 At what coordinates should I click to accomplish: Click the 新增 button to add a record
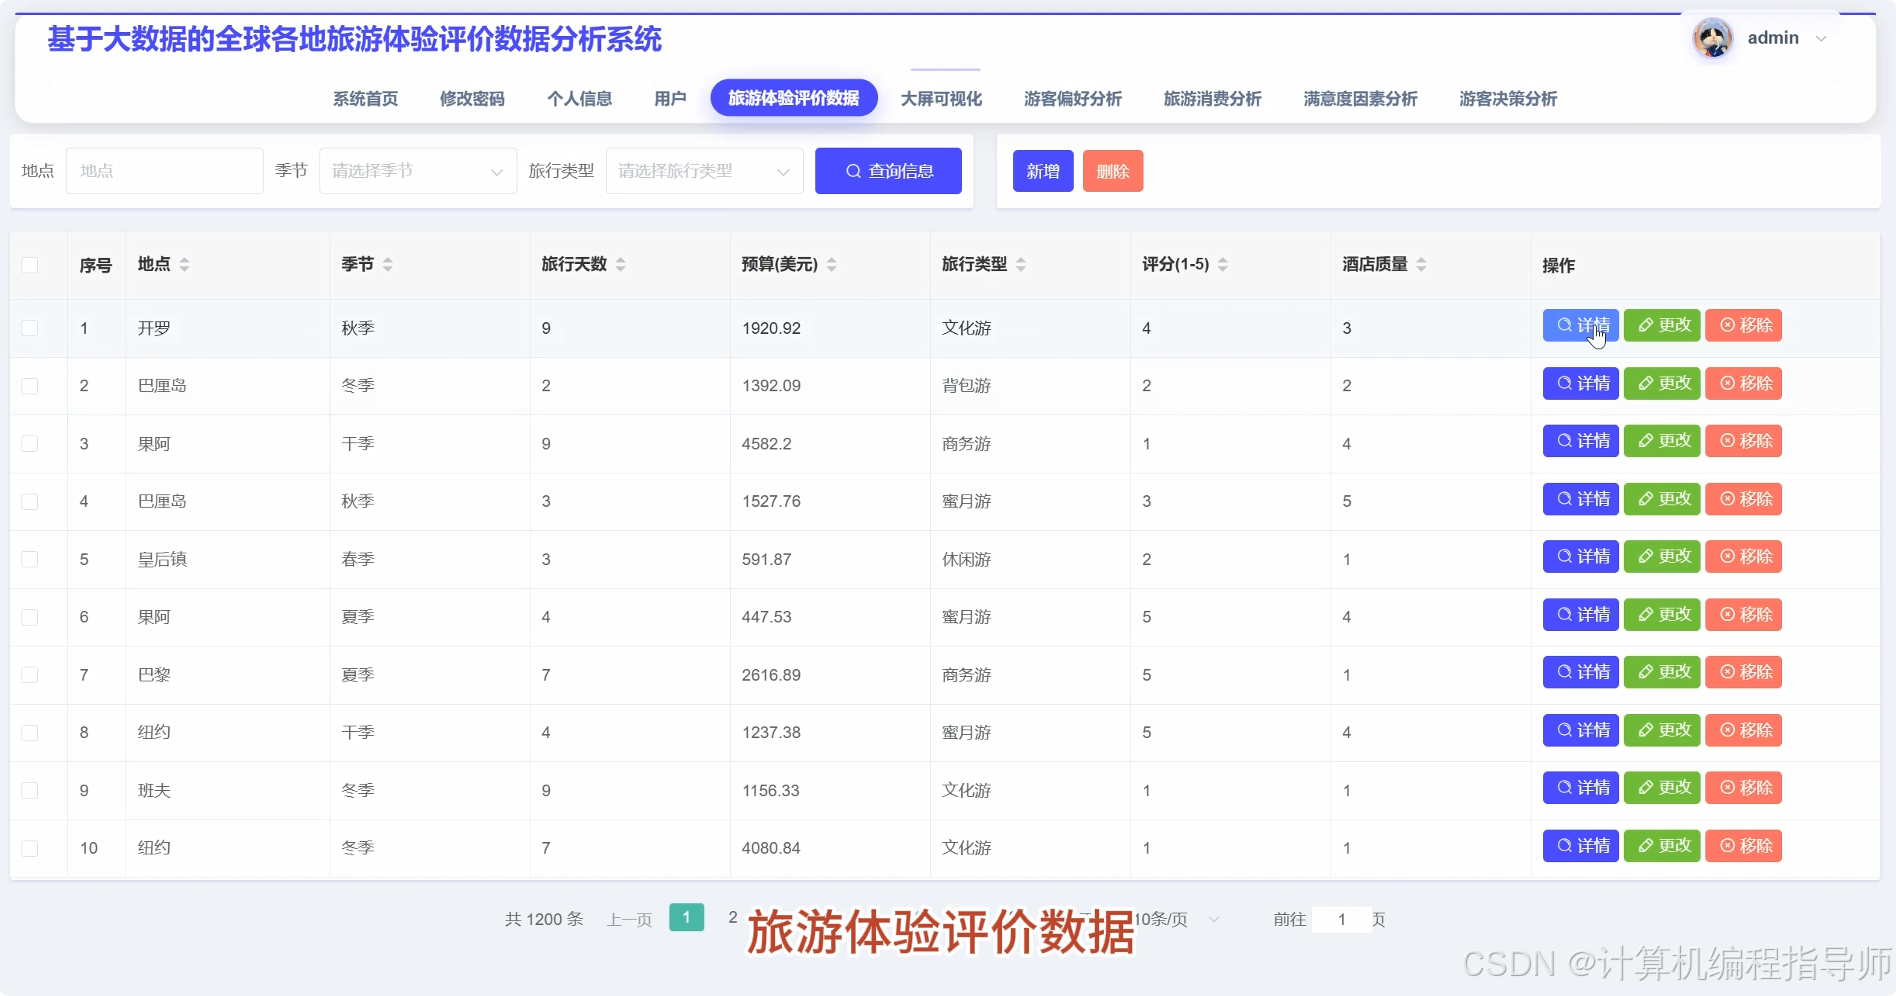click(x=1042, y=170)
